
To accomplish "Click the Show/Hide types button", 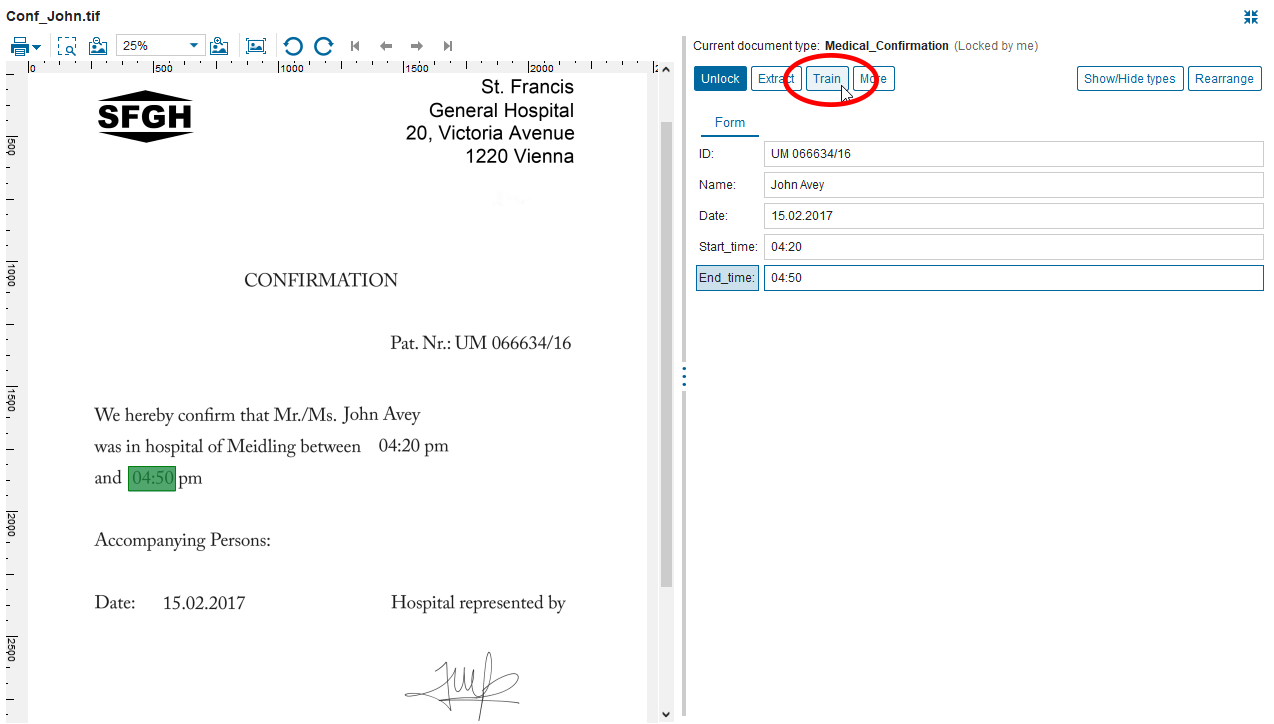I will click(1130, 79).
